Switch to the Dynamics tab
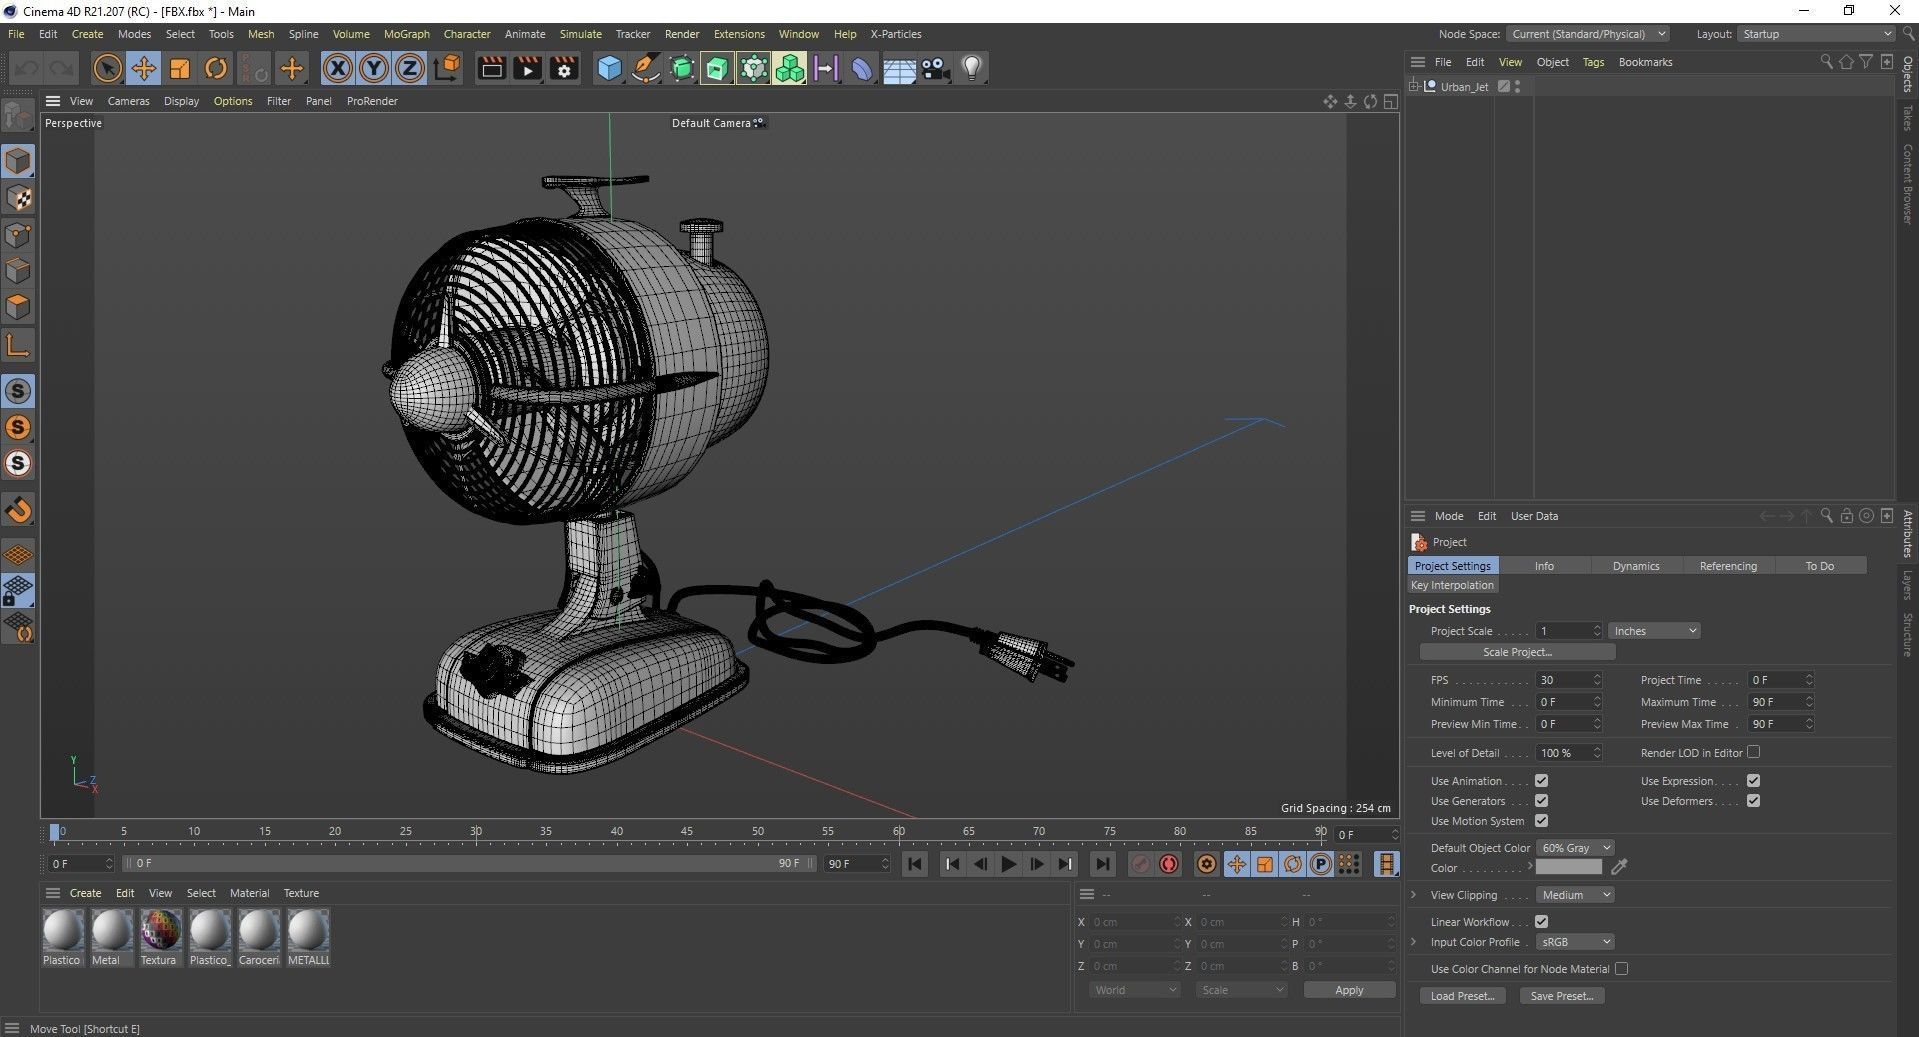Viewport: 1919px width, 1037px height. point(1635,566)
